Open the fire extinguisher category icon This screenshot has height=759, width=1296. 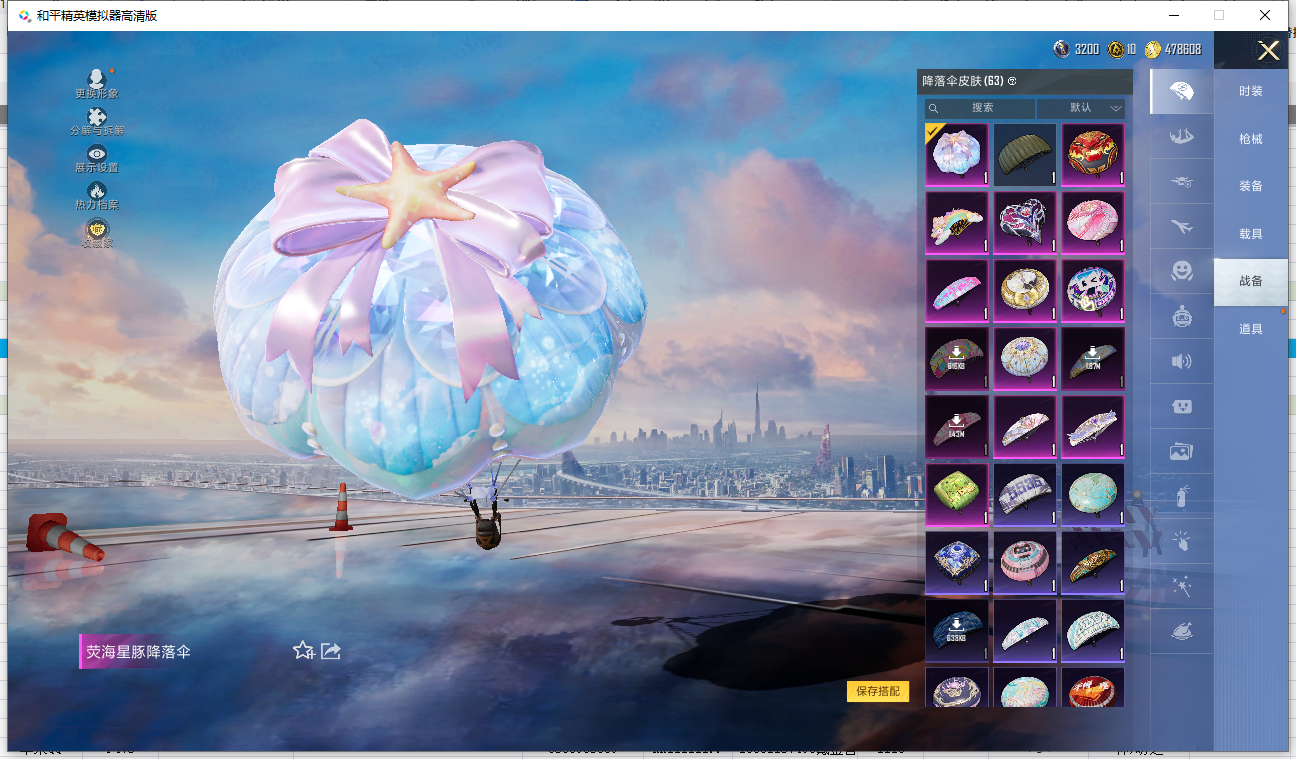1181,496
